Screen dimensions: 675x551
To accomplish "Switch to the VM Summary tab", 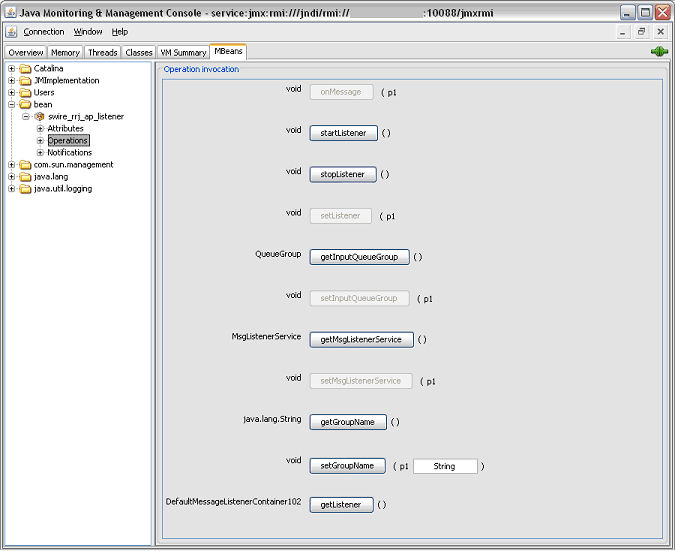I will coord(183,53).
